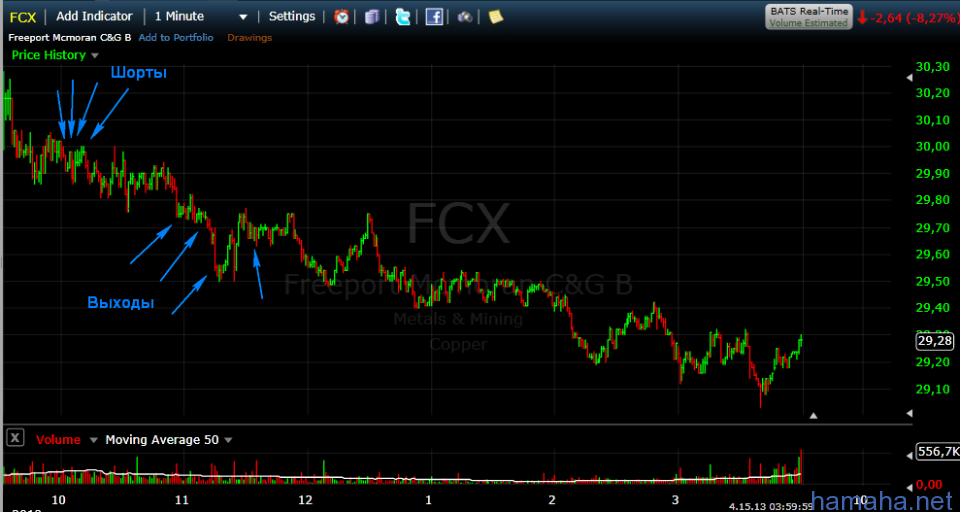The image size is (960, 512).
Task: Open the Moving Average 50 dropdown
Action: click(x=228, y=440)
